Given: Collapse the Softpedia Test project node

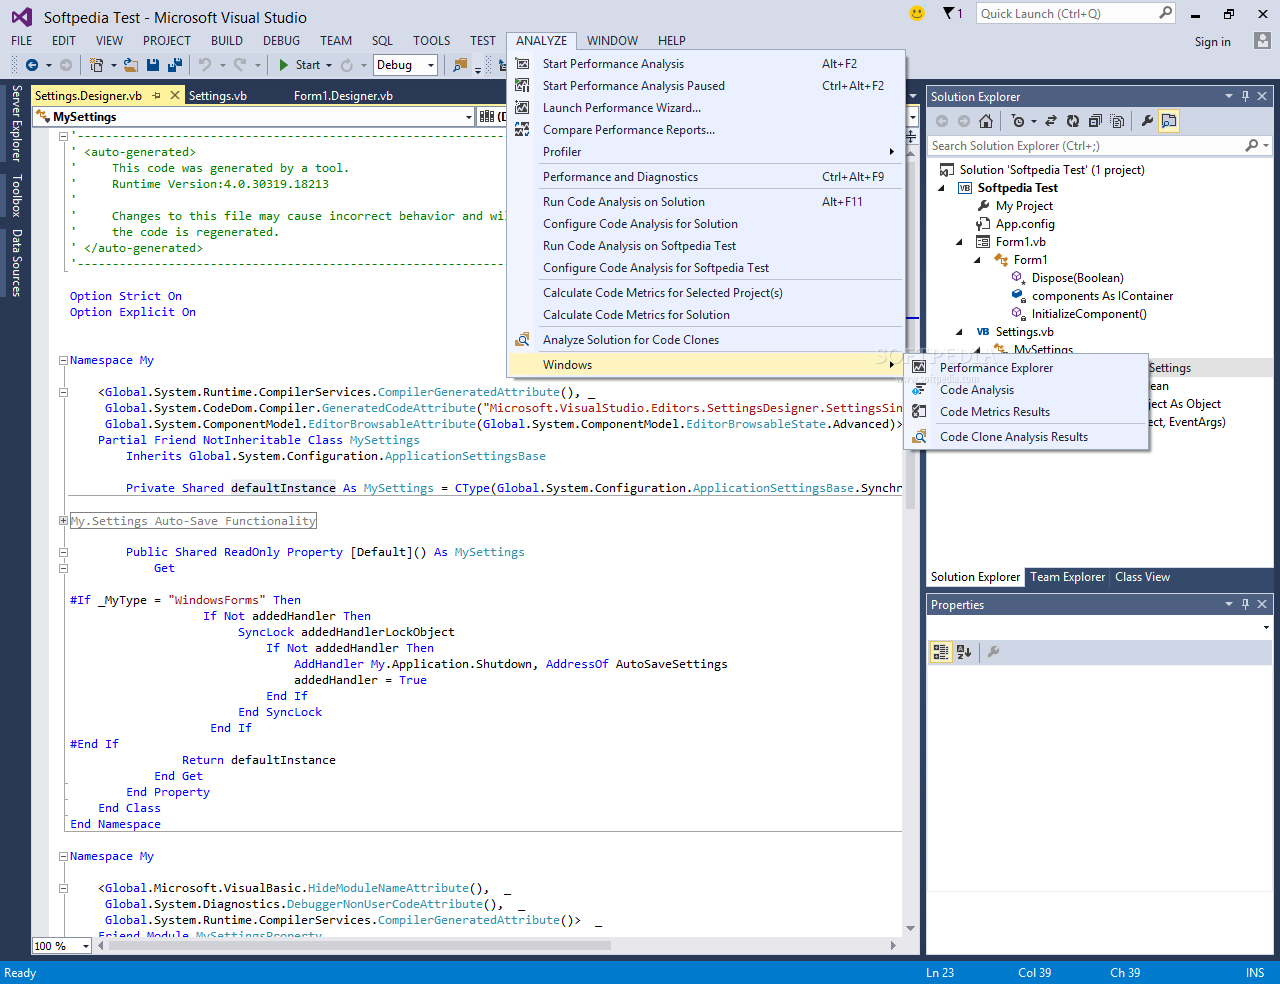Looking at the screenshot, I should coord(941,188).
